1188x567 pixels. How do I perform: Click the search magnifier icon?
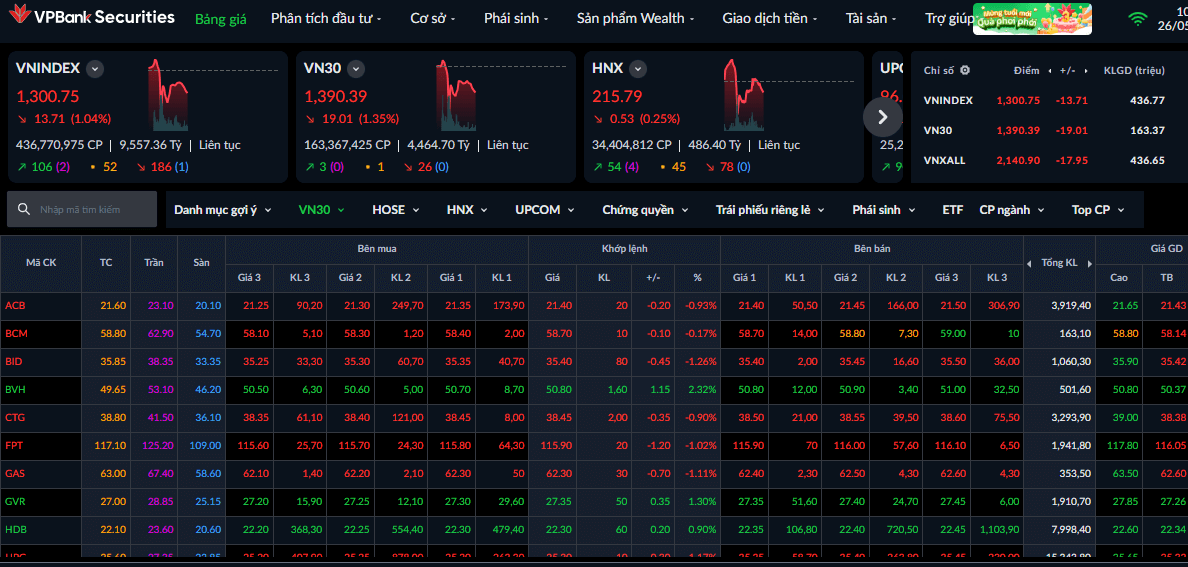[x=23, y=209]
